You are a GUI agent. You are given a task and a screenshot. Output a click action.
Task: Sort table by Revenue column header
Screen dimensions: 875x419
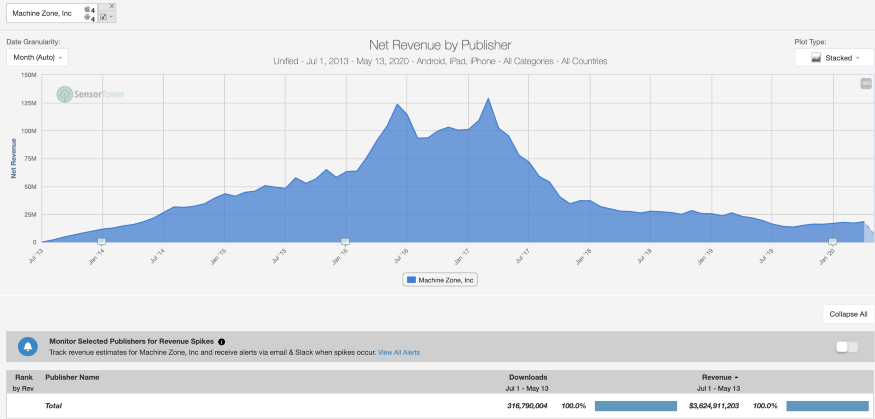click(x=720, y=377)
